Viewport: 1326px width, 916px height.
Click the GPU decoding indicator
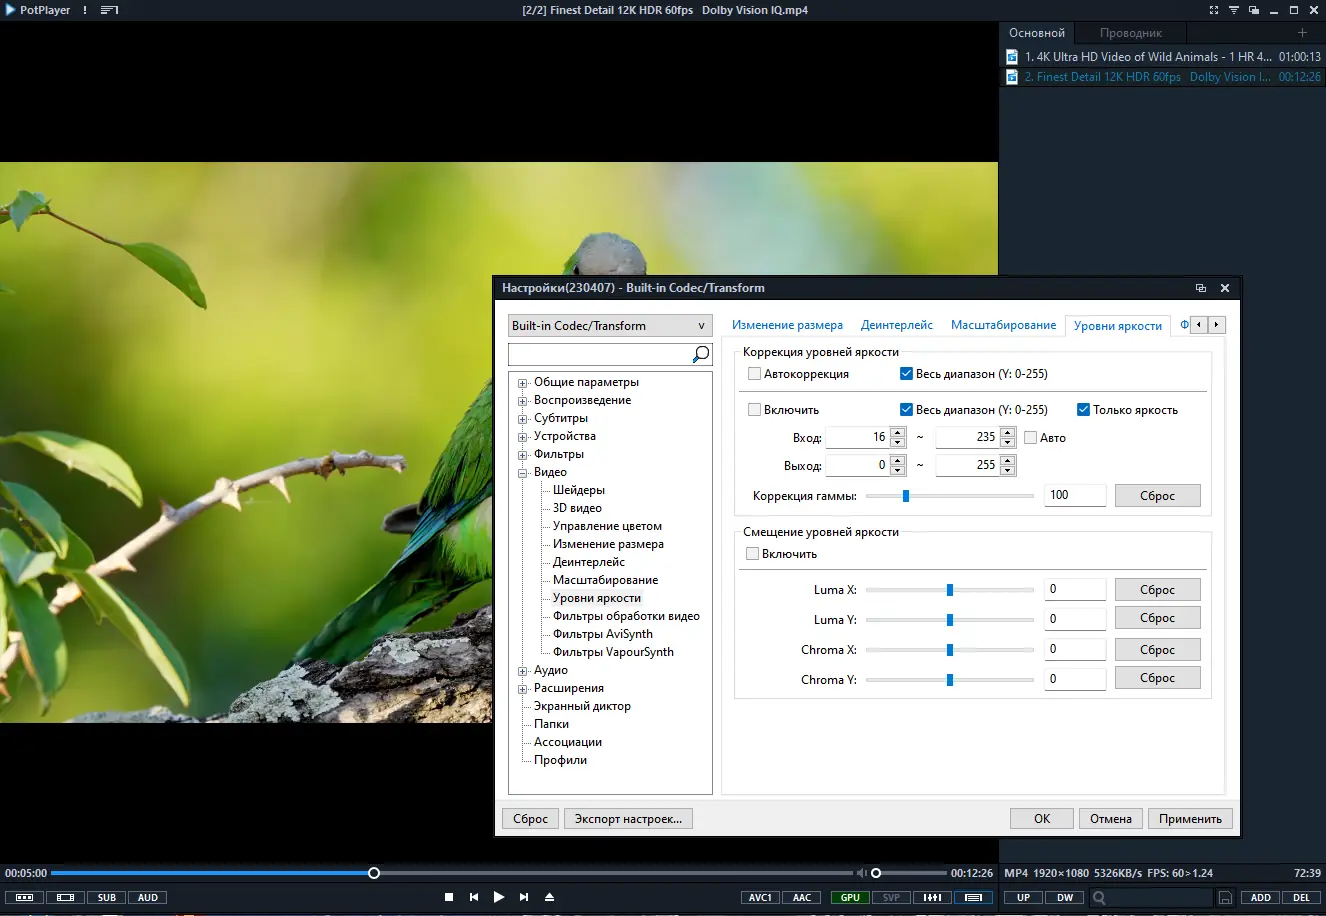click(849, 897)
